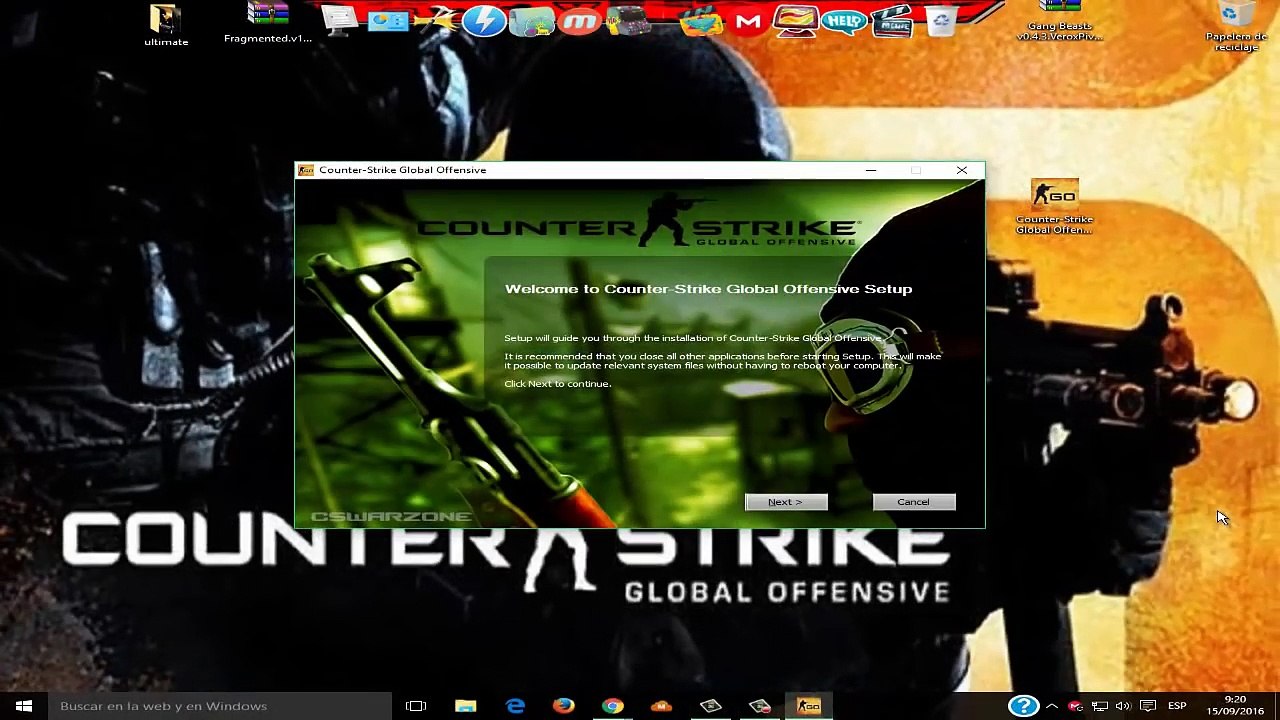The image size is (1280, 720).
Task: Open the recycle bin dock icon
Action: coord(941,21)
